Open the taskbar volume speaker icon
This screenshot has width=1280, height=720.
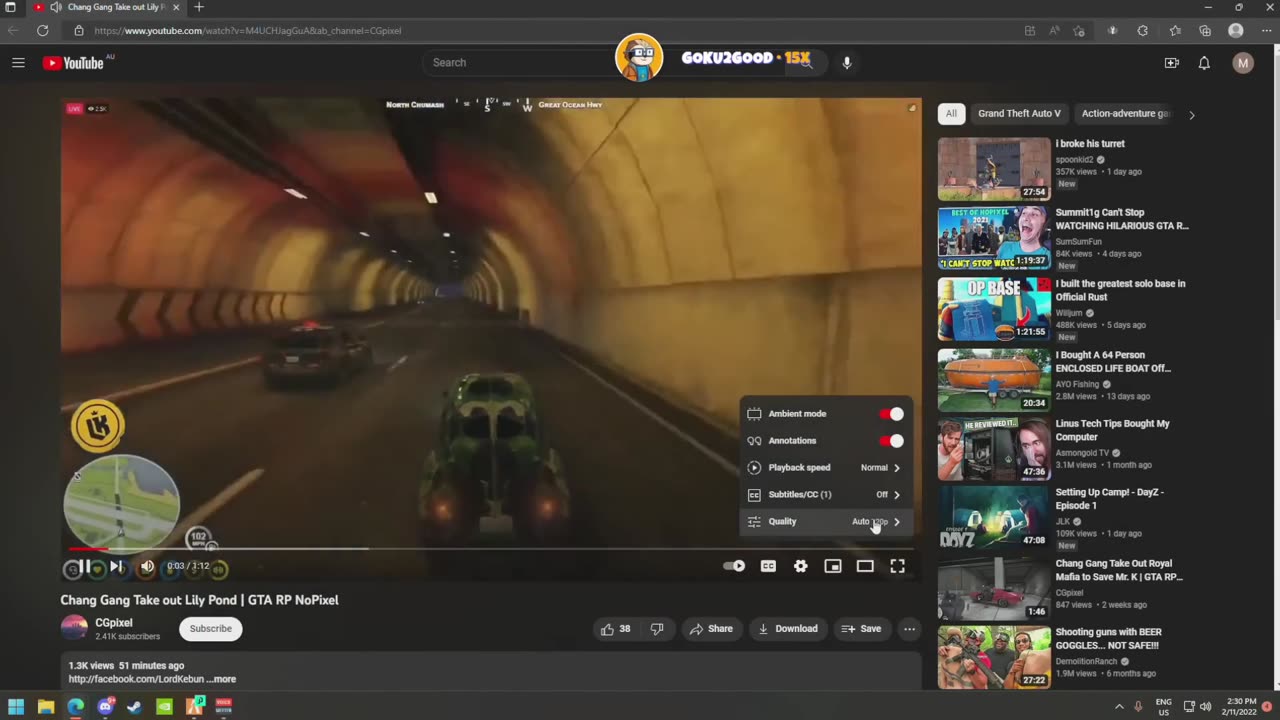click(1205, 707)
